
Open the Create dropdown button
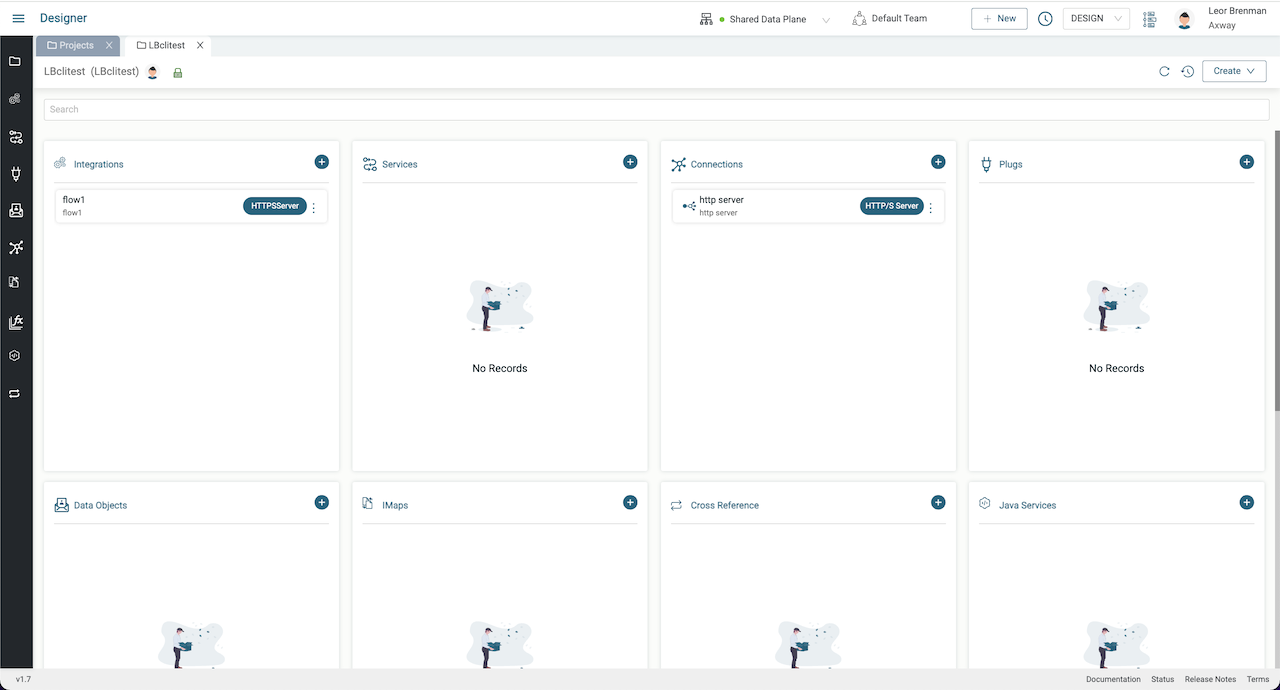[1234, 71]
